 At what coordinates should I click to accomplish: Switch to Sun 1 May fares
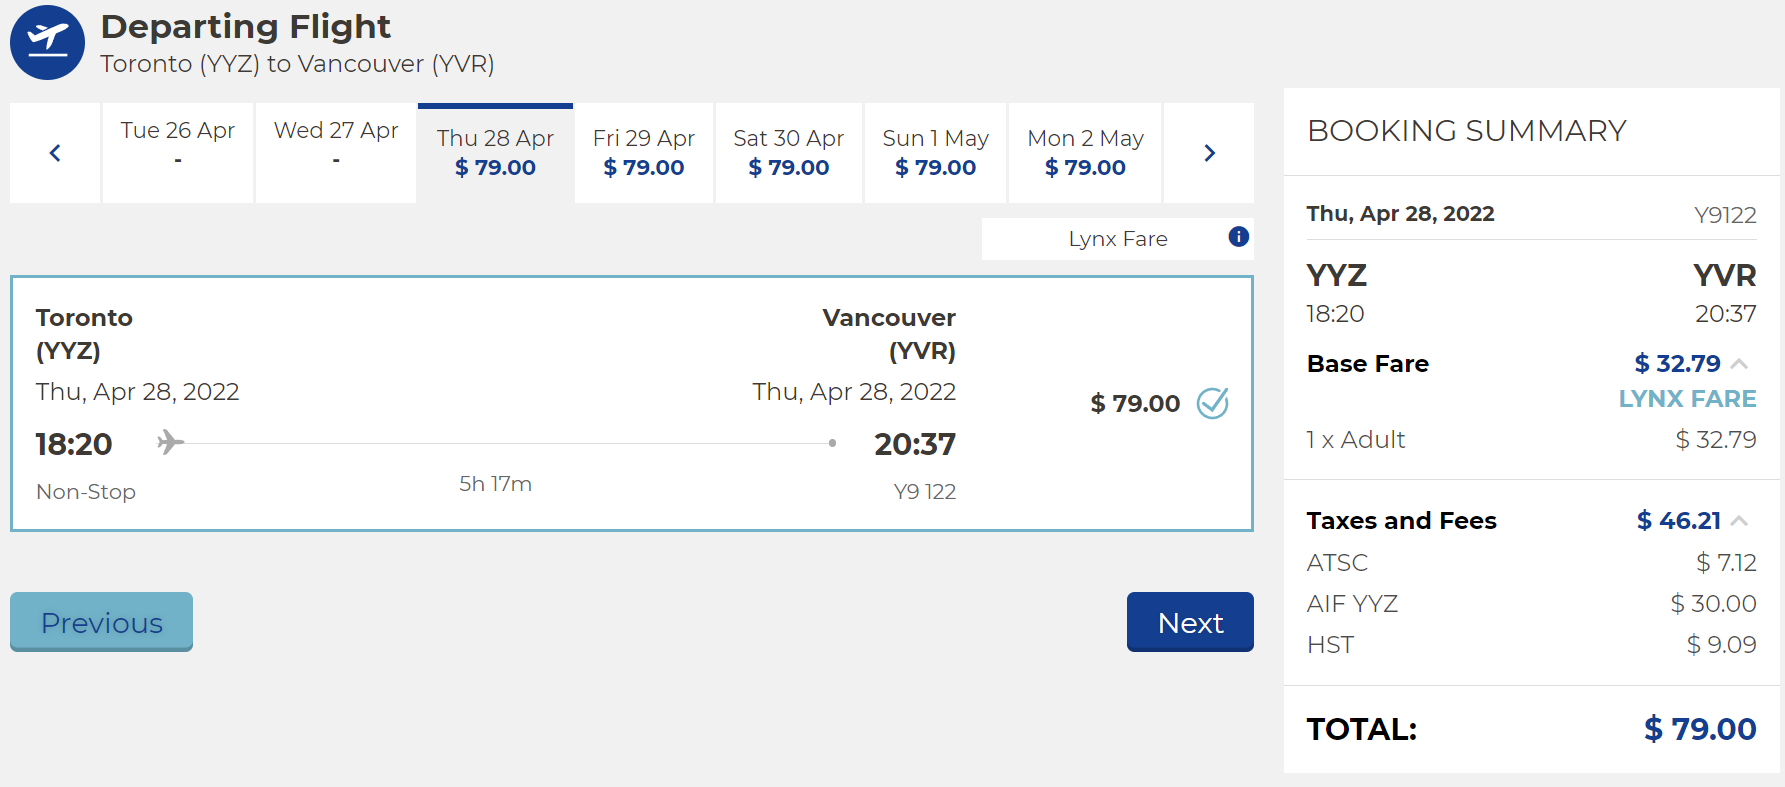pos(935,153)
